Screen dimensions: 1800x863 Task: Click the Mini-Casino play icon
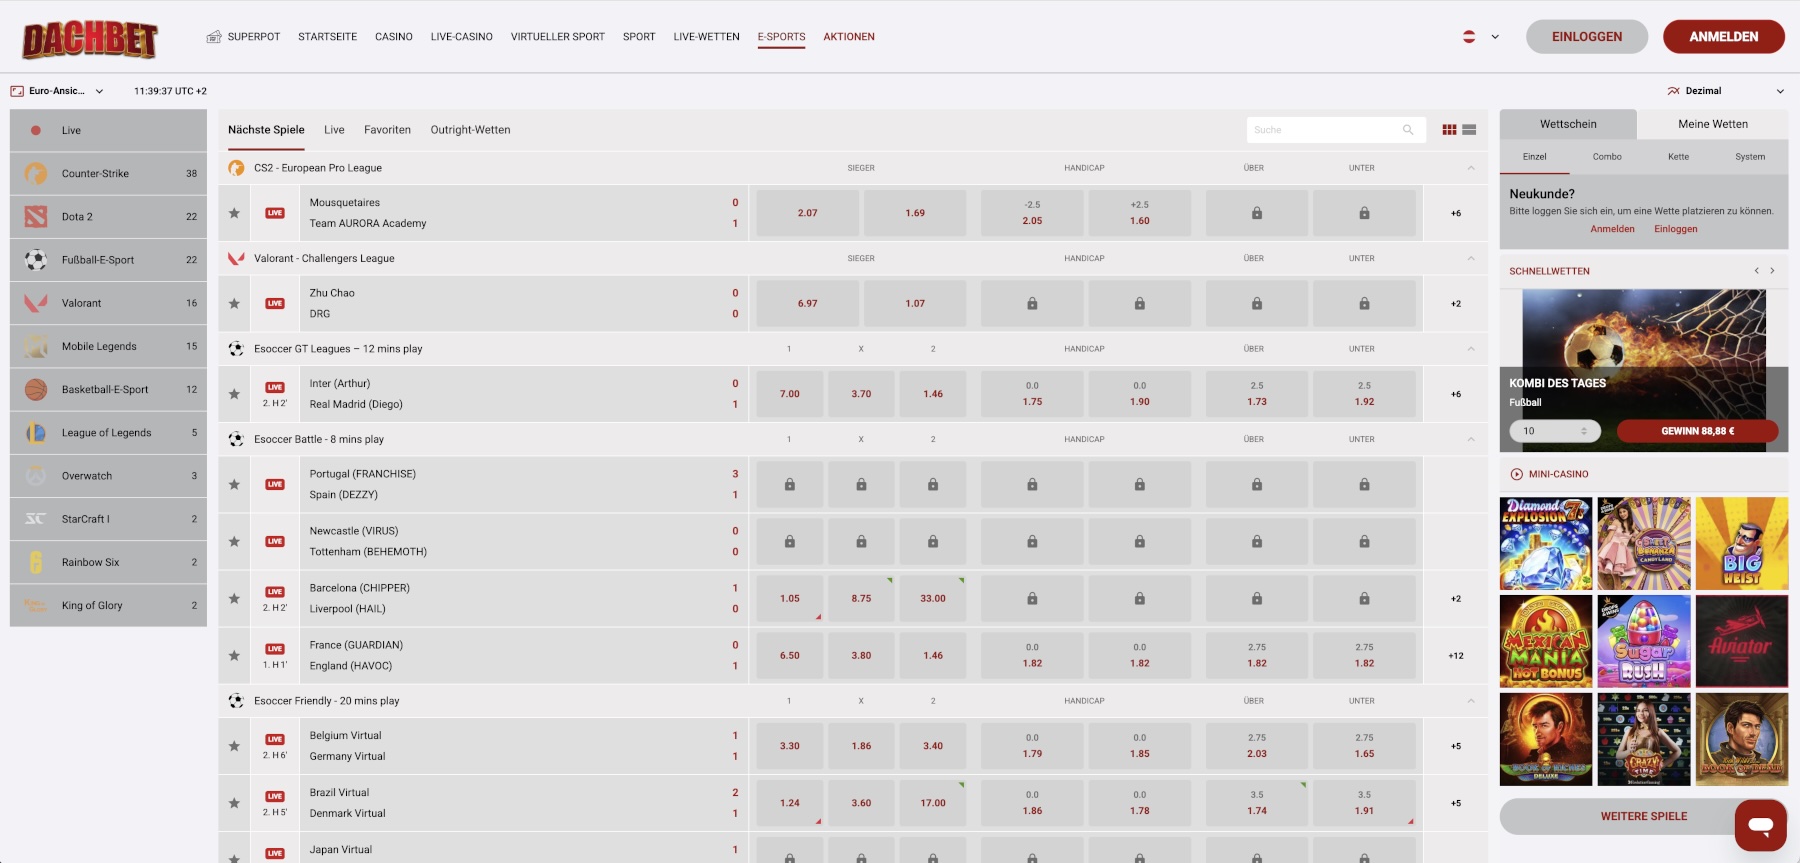[1516, 474]
